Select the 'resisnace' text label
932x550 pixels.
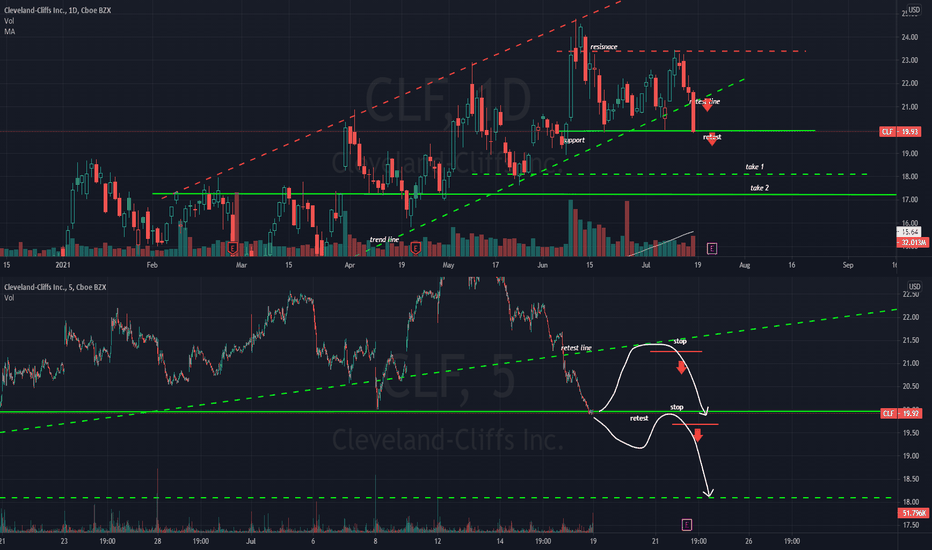603,47
